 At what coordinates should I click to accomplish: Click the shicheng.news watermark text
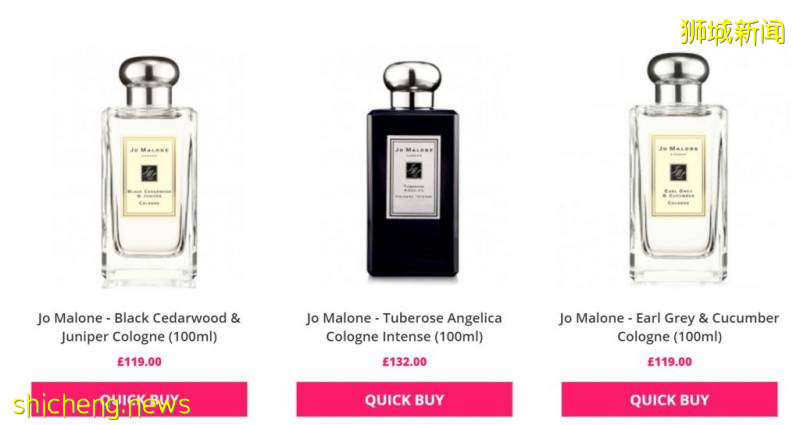102,405
